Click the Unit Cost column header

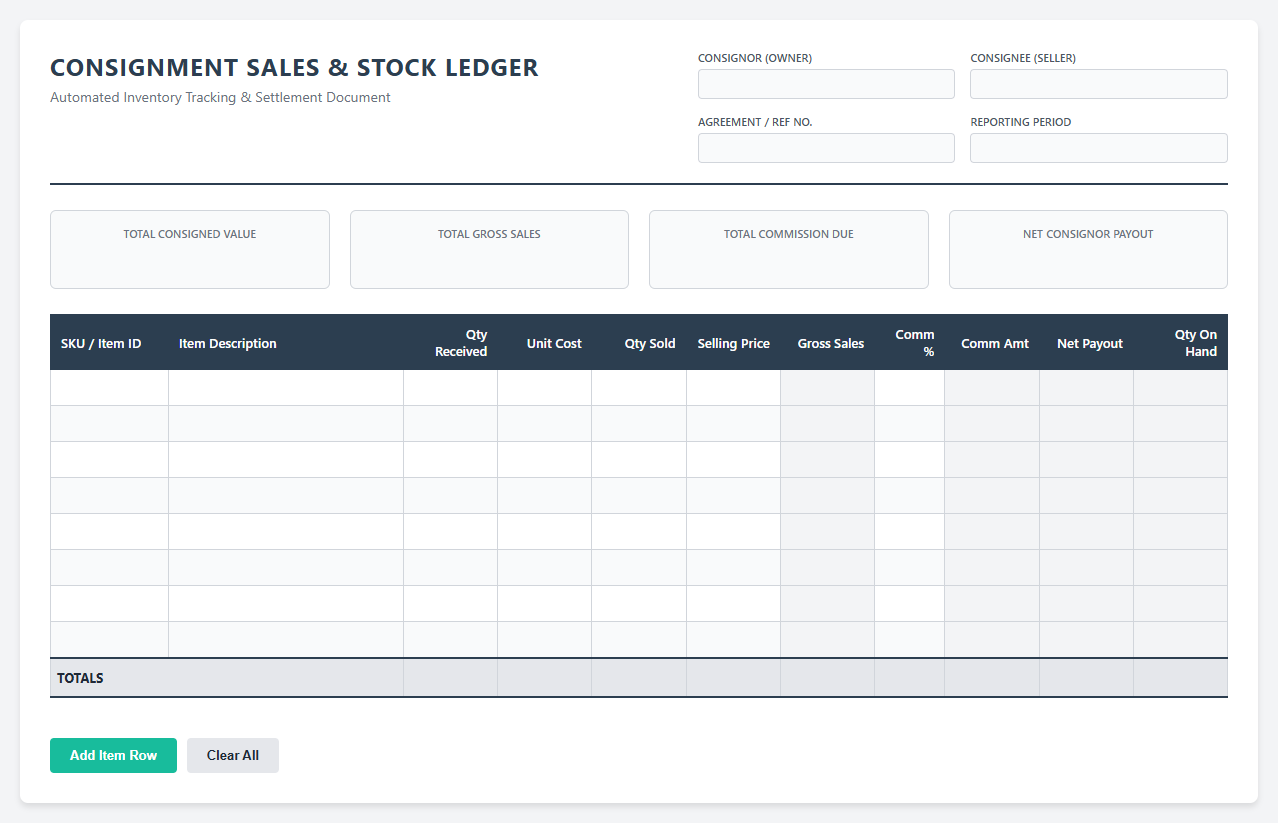544,343
